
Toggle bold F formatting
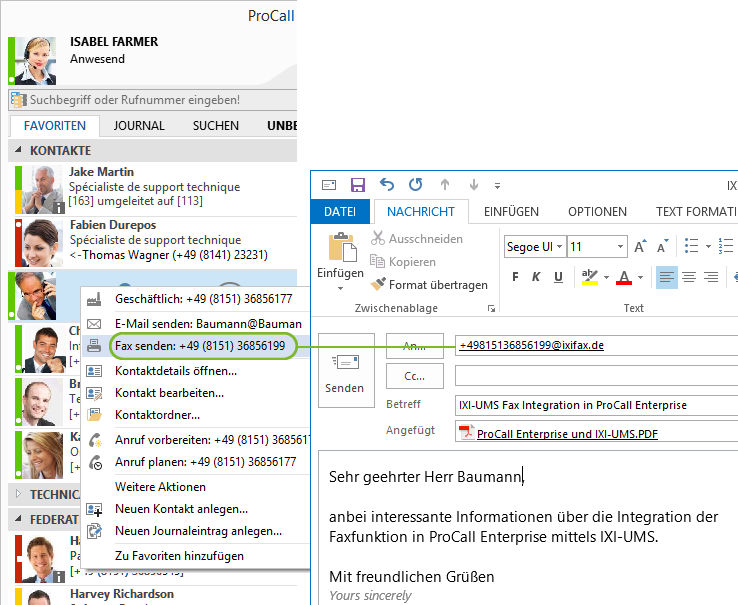point(515,277)
